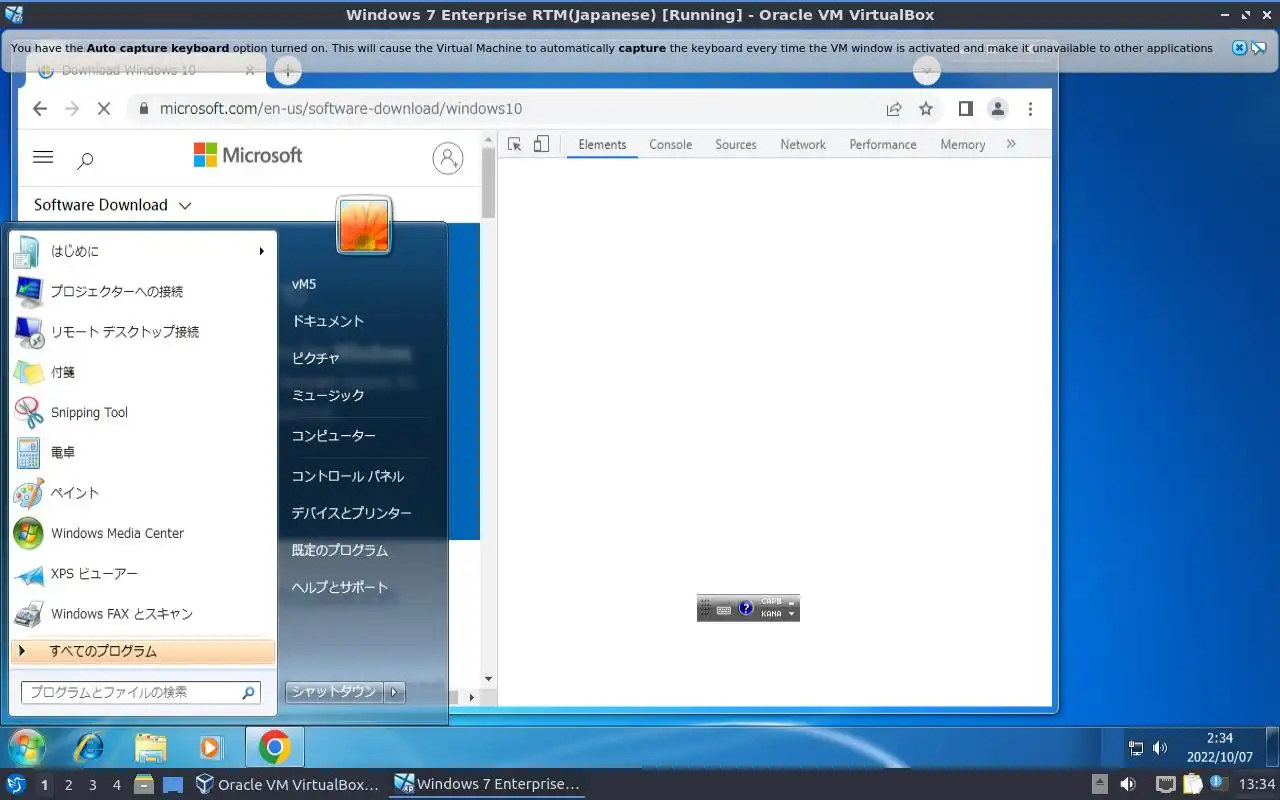1280x800 pixels.
Task: Click the シャットダウン button
Action: (334, 691)
